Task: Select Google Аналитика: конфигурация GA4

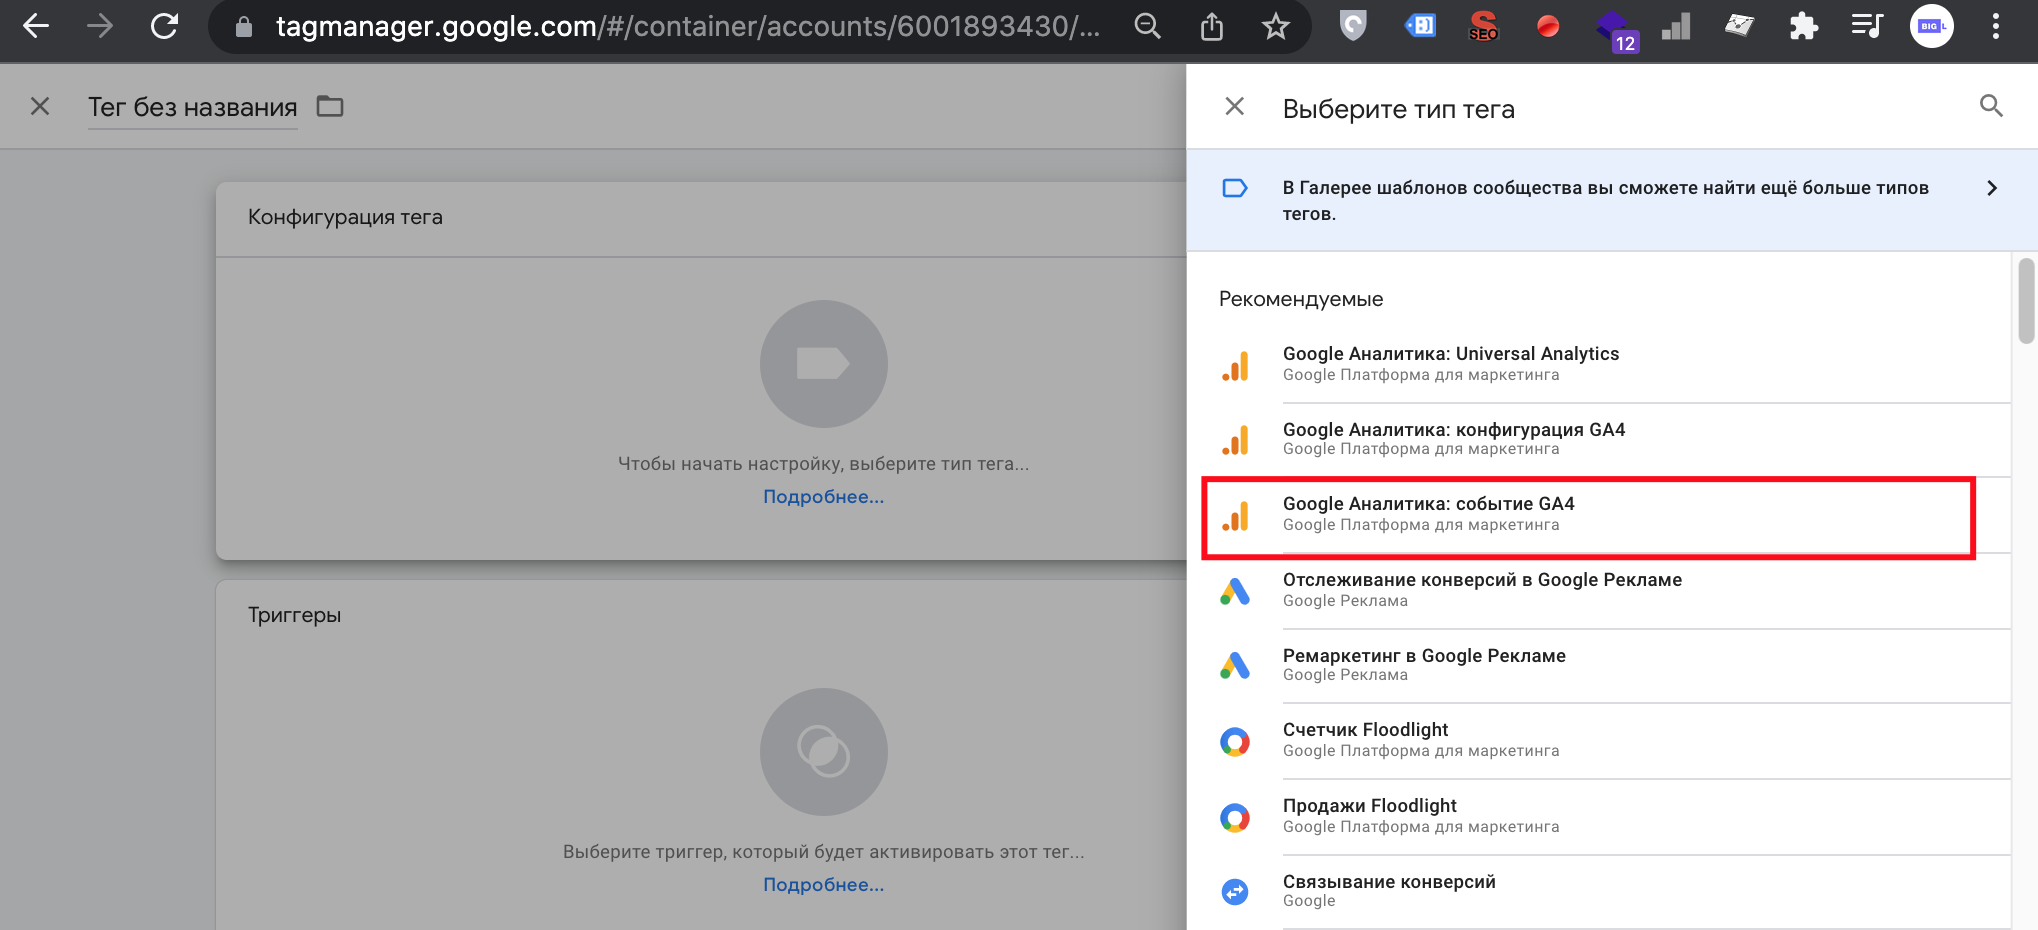Action: (1453, 439)
